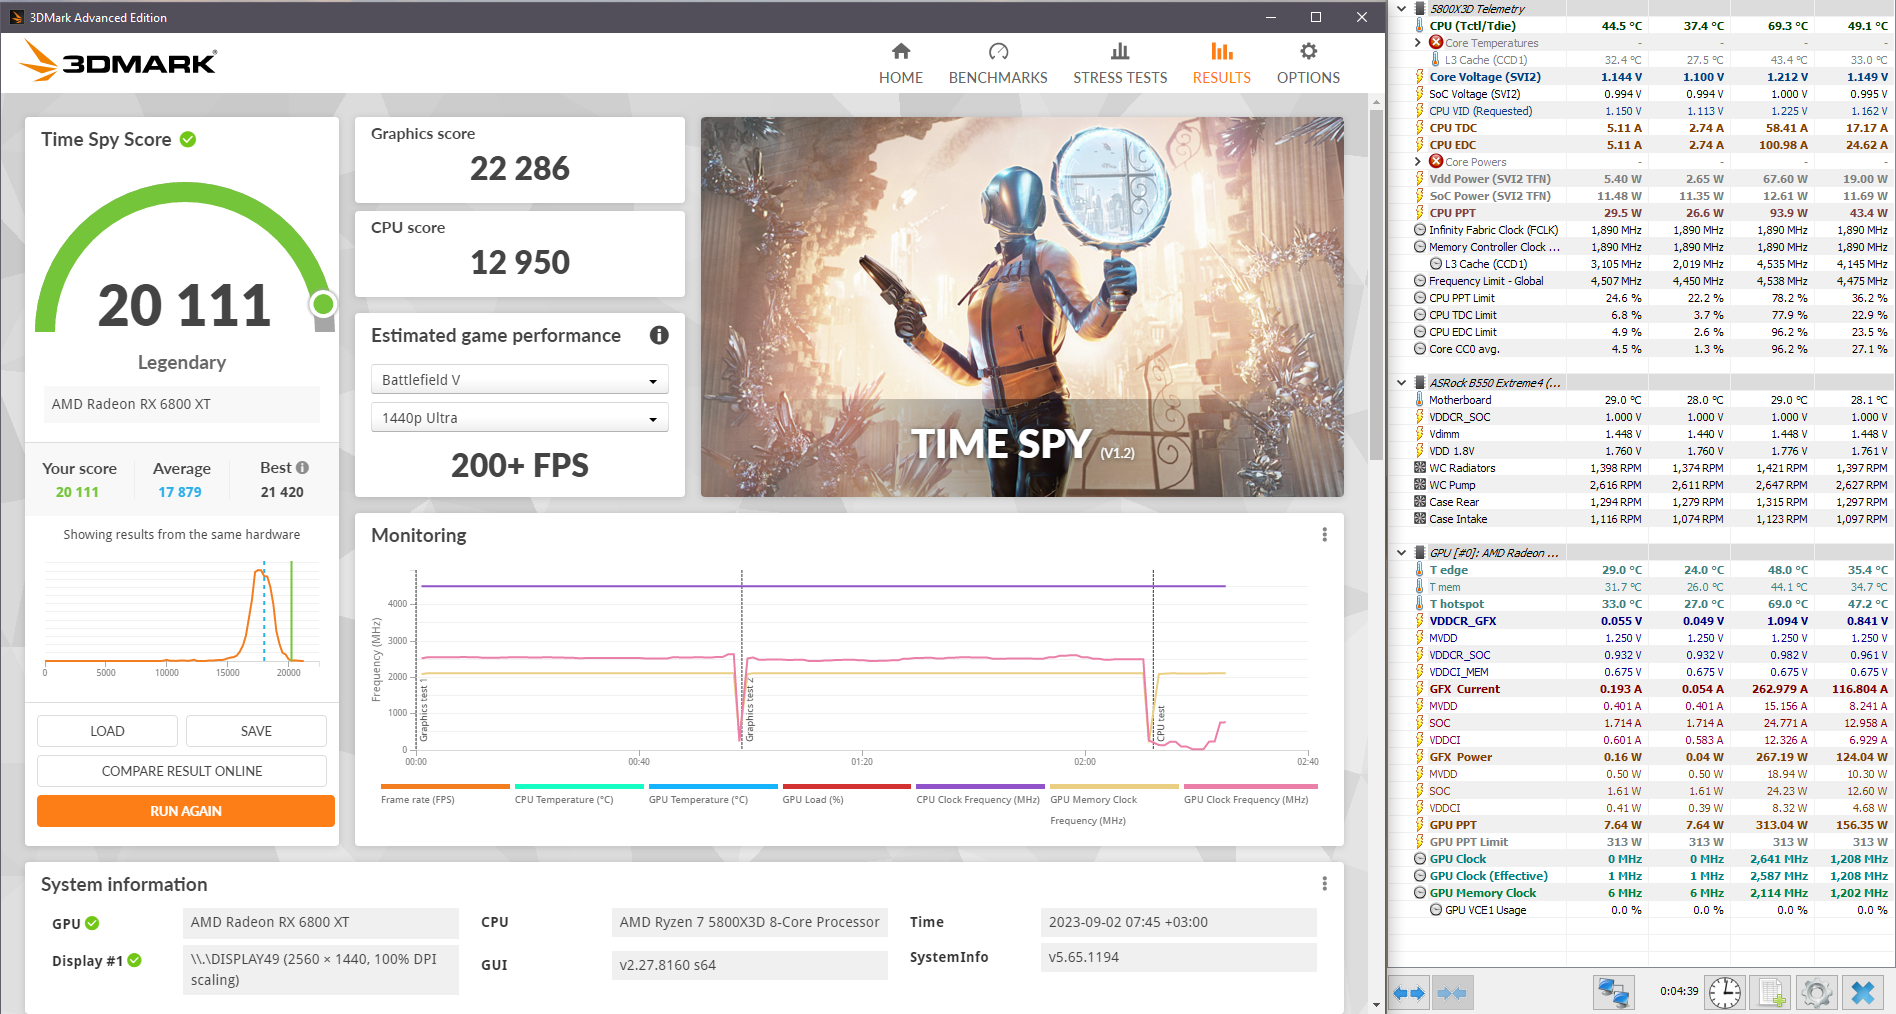The width and height of the screenshot is (1896, 1014).
Task: Click the clock icon for Infinity Fabric Clock
Action: pyautogui.click(x=1420, y=230)
